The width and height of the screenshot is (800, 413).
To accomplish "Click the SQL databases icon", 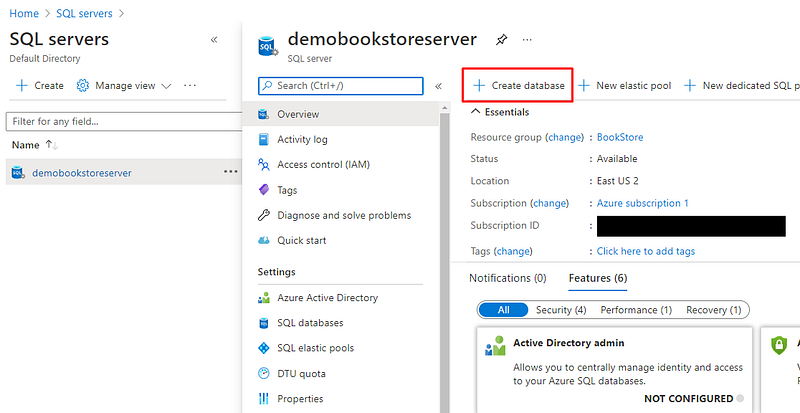I will click(x=263, y=323).
